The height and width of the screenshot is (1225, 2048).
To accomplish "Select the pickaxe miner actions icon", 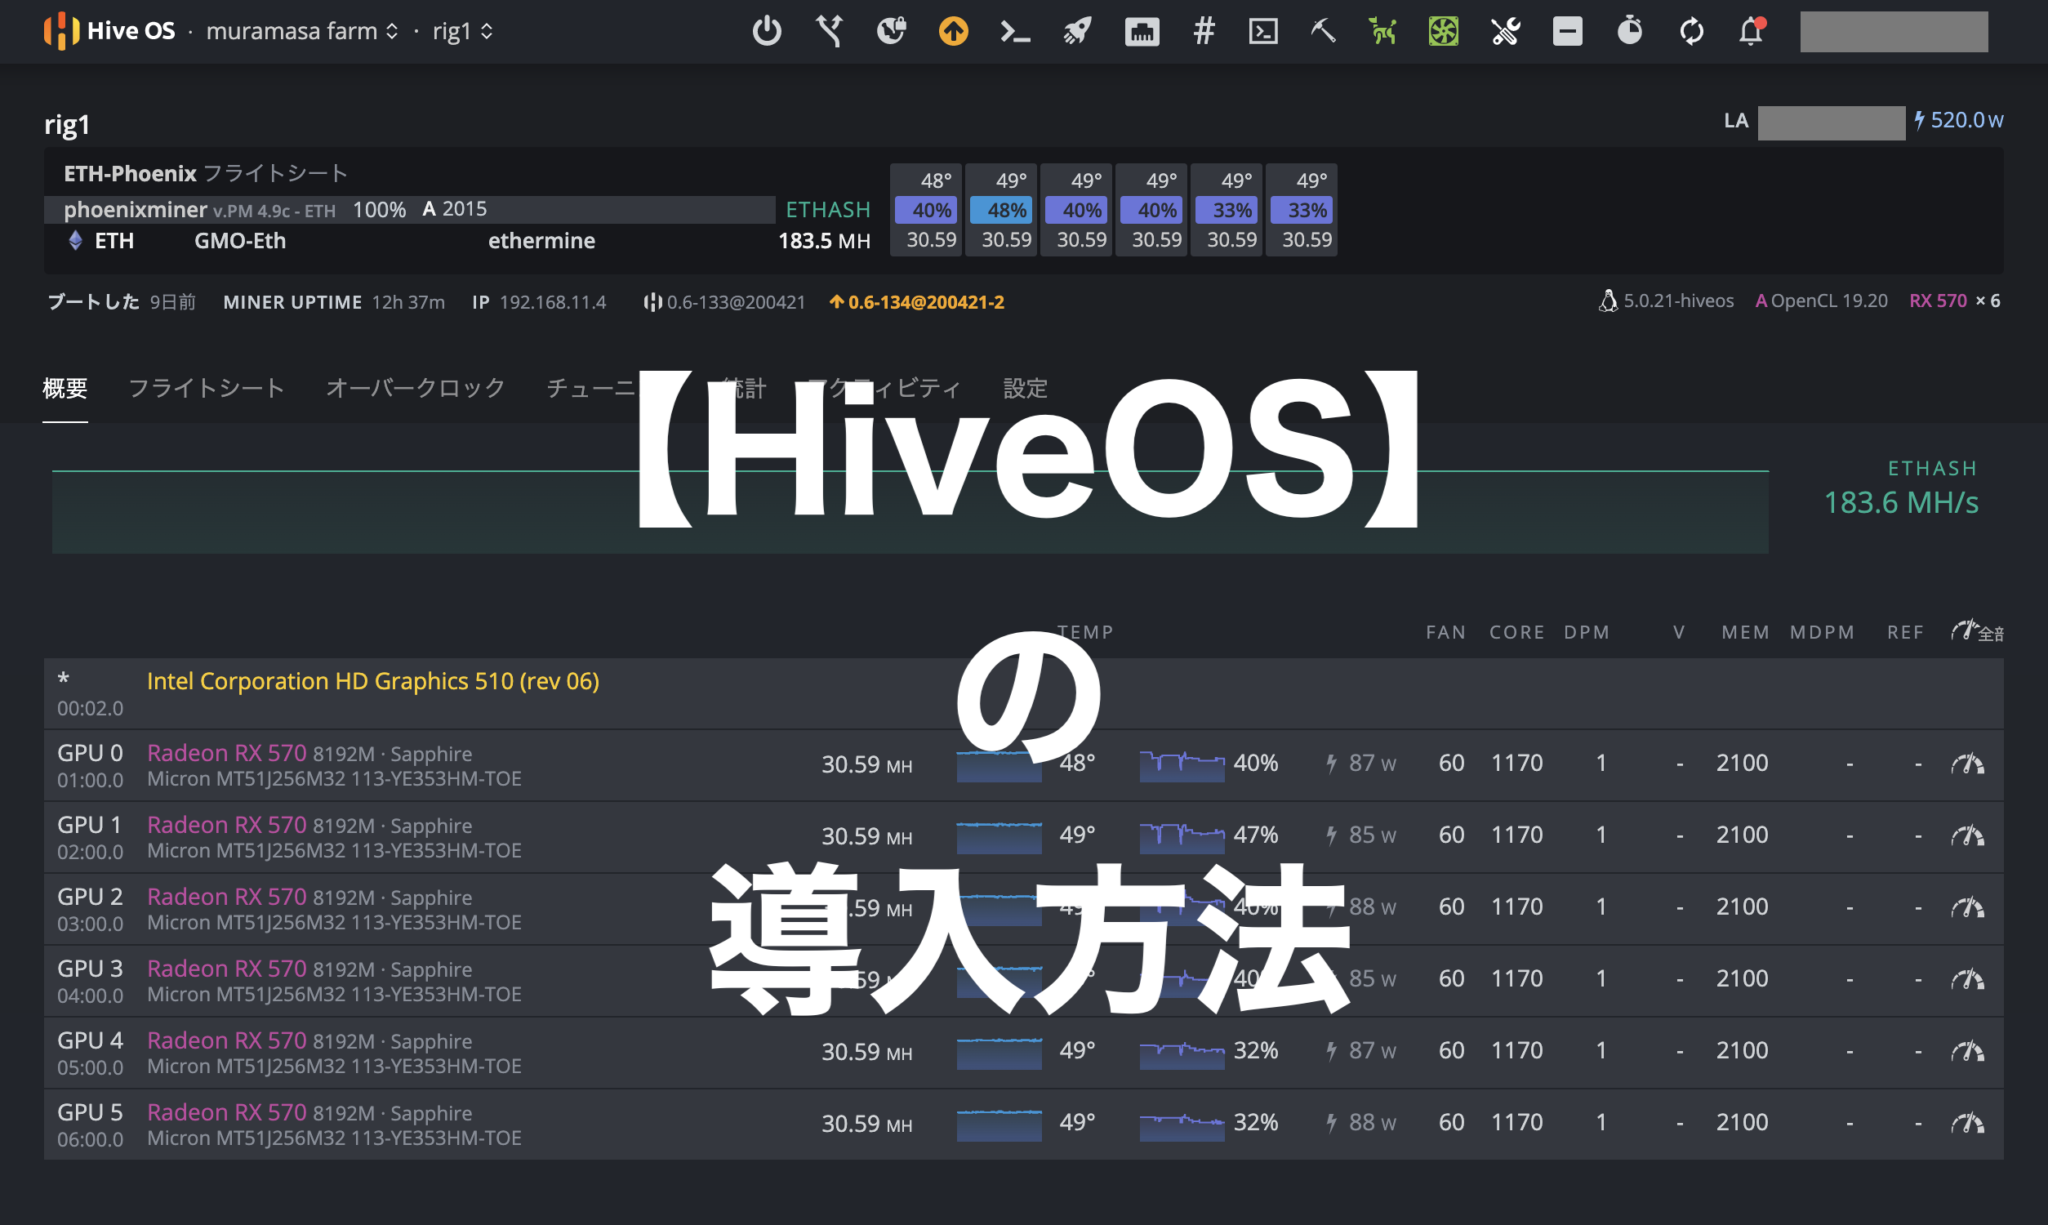I will pos(1322,31).
